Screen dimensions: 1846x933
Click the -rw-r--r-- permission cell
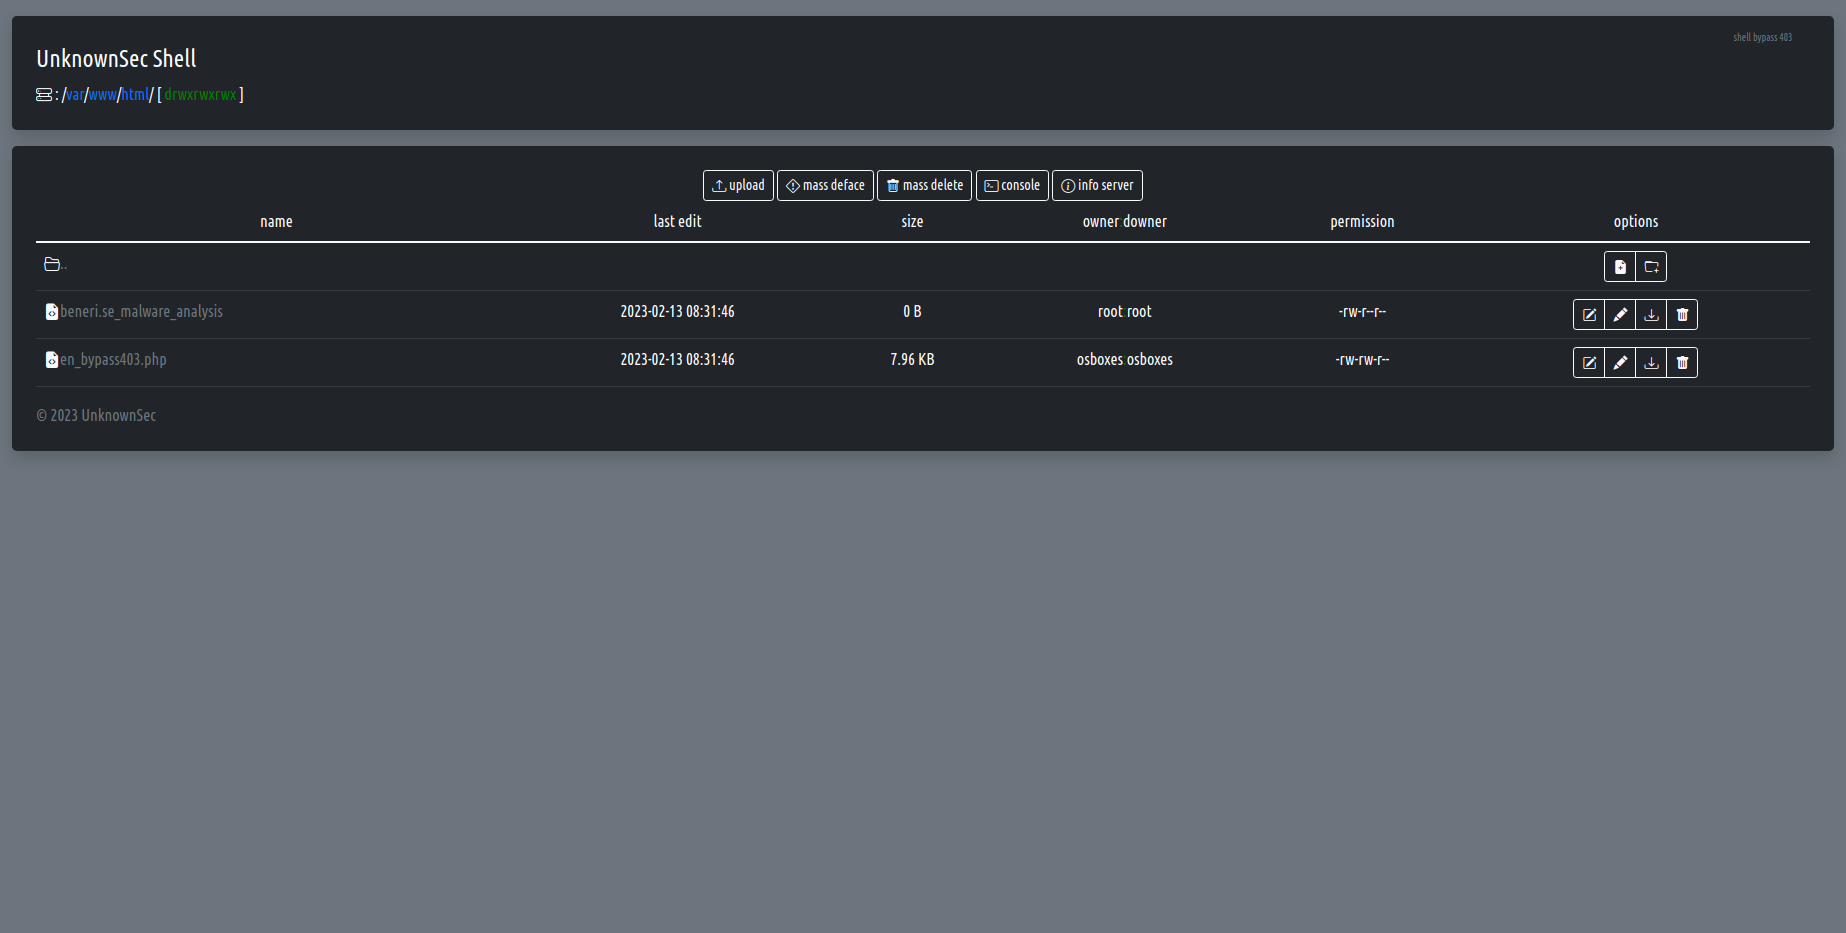pyautogui.click(x=1362, y=312)
